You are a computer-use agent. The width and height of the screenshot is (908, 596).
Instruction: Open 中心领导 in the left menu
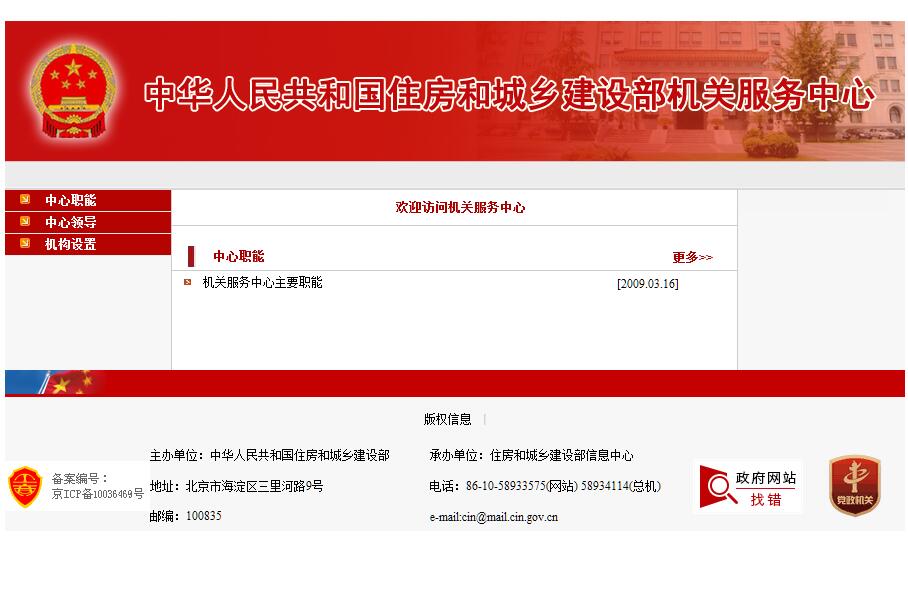point(71,222)
